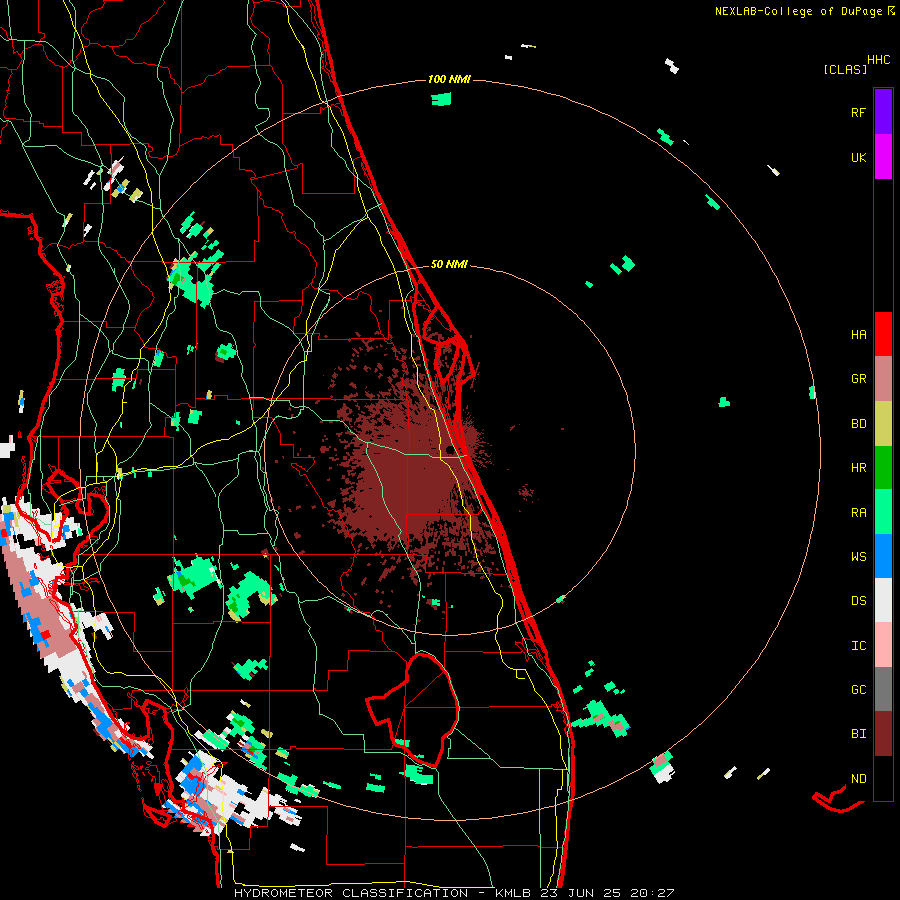
Task: Click the BI legend label
Action: [858, 734]
